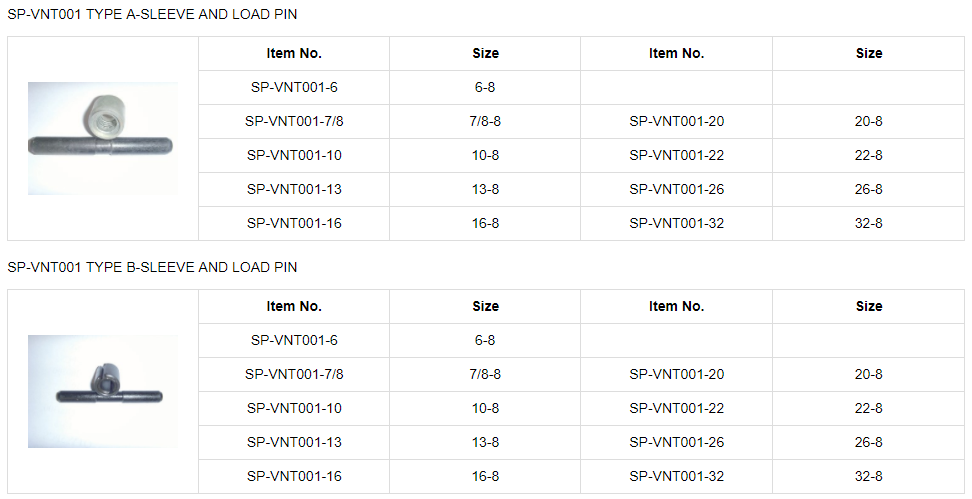This screenshot has height=499, width=972.
Task: Click the Type B-Sleeve and Load Pin heading
Action: [152, 268]
